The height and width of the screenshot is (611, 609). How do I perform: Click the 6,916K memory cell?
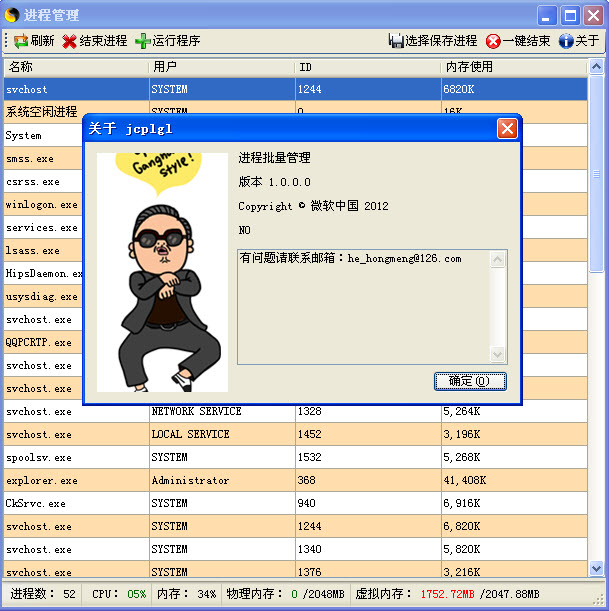(x=514, y=503)
